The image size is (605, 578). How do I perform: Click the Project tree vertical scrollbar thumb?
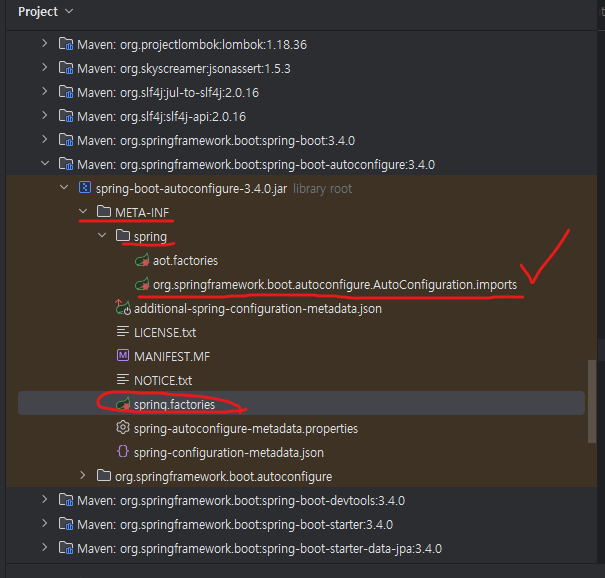pyautogui.click(x=591, y=401)
